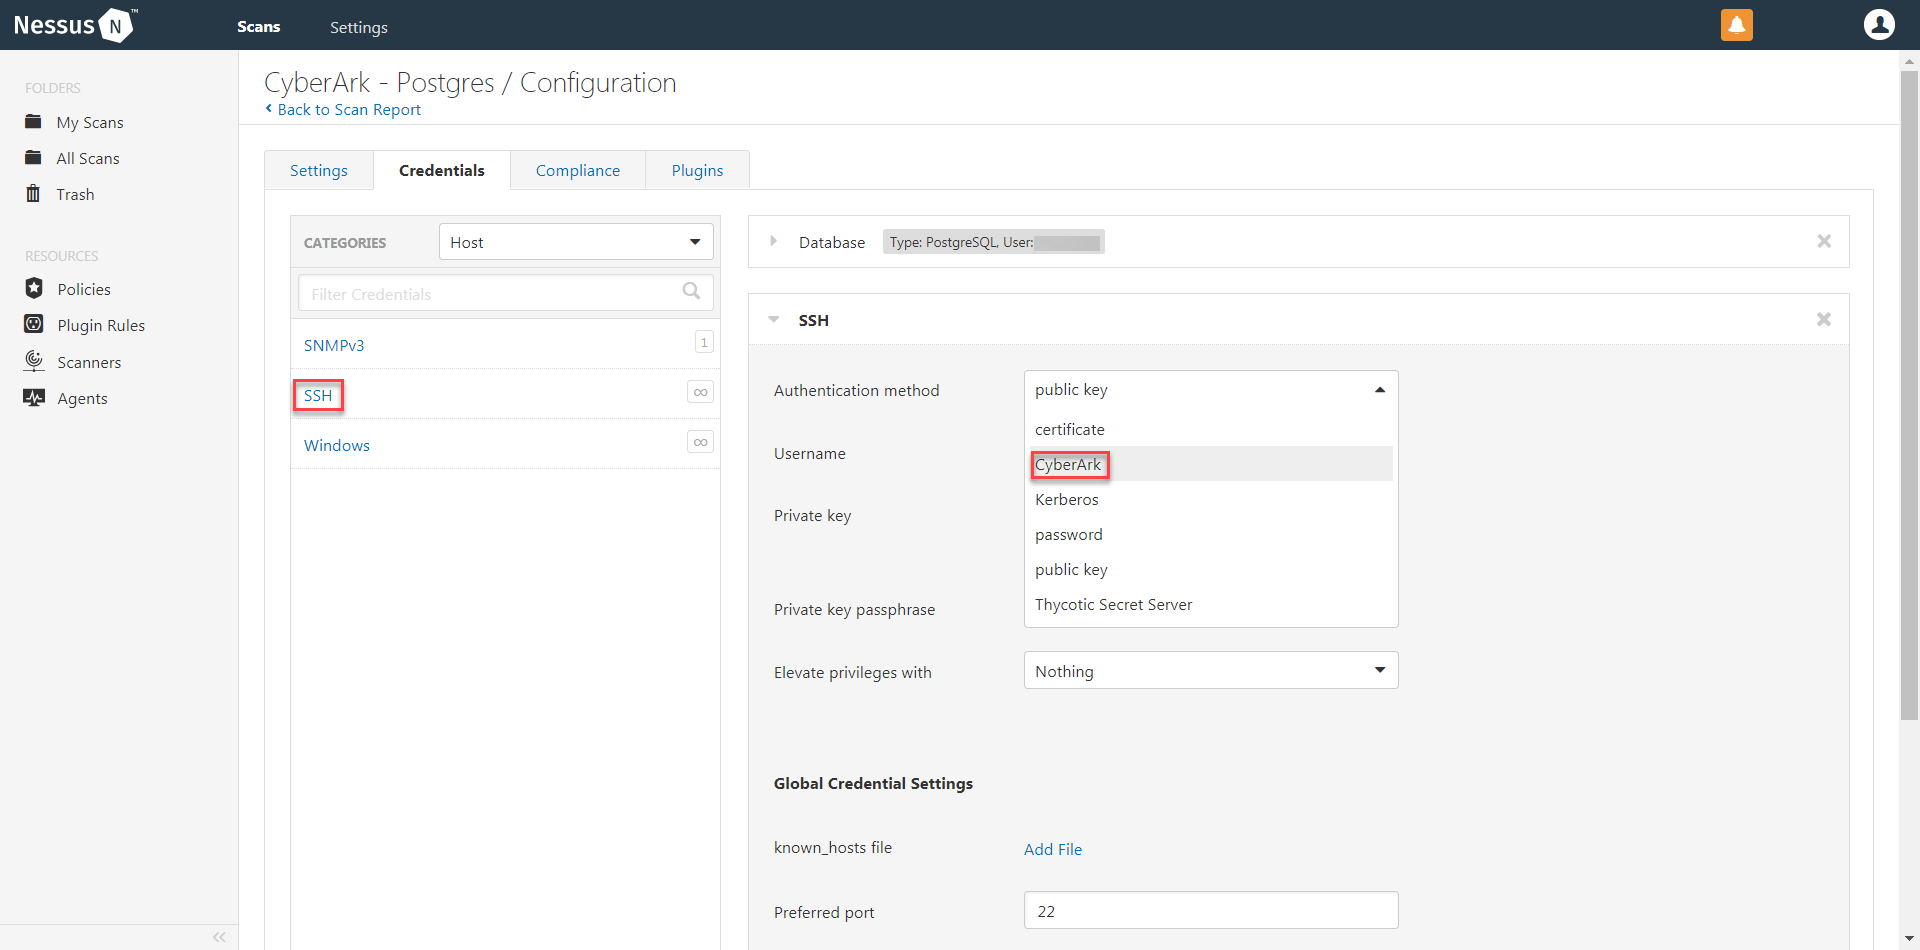This screenshot has height=950, width=1920.
Task: Click the Preferred port input field
Action: [x=1210, y=911]
